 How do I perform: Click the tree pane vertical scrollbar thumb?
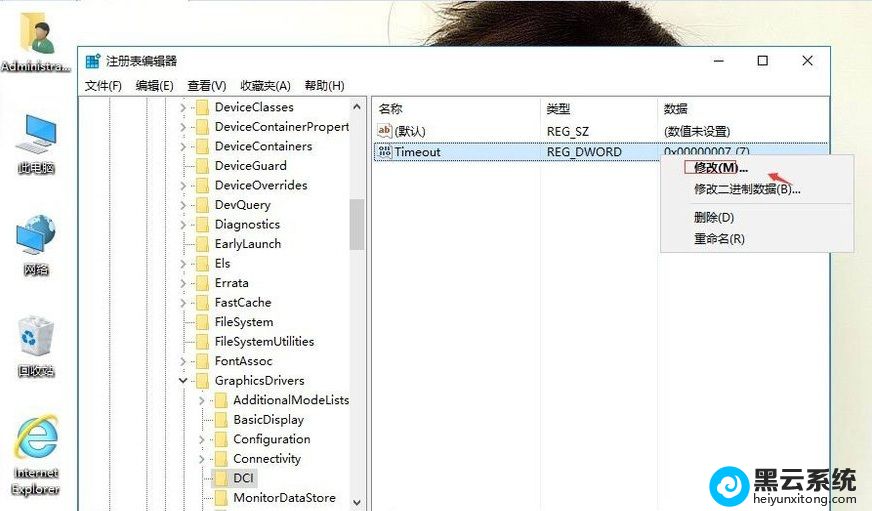coord(357,224)
